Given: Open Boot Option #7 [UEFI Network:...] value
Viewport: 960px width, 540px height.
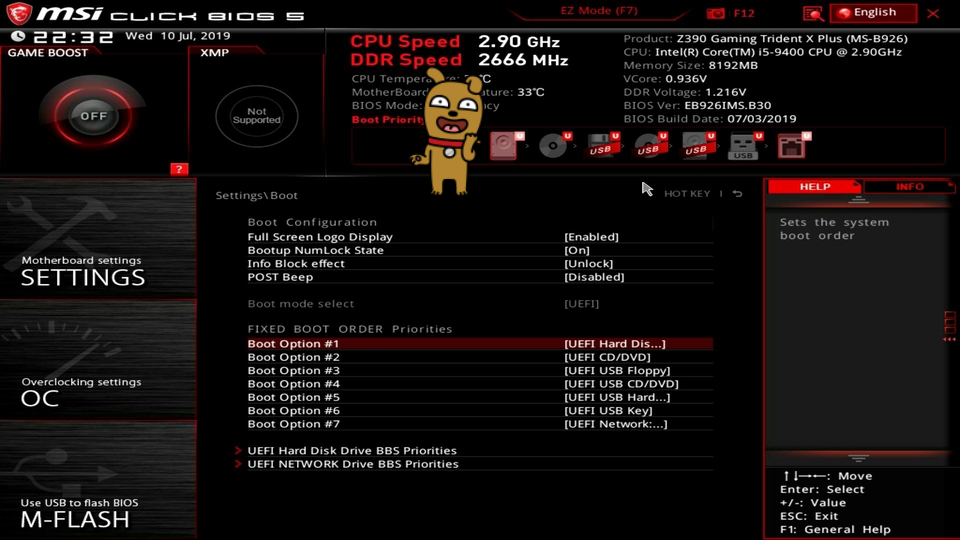Looking at the screenshot, I should click(616, 424).
